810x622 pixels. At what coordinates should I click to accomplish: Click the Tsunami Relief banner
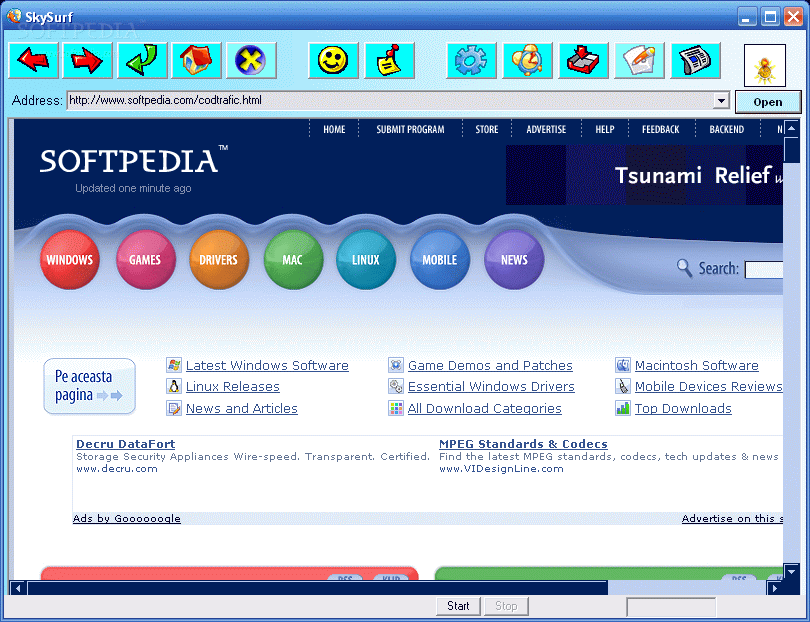click(644, 175)
